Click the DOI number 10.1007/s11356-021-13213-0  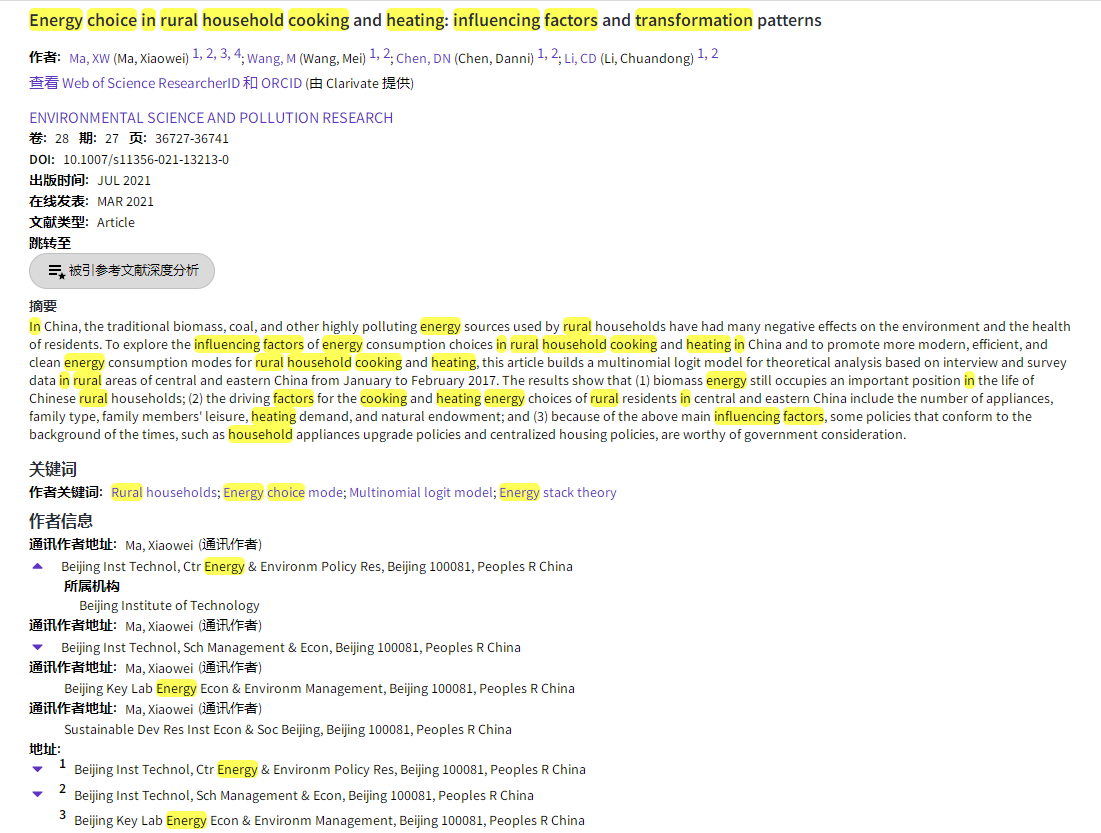pyautogui.click(x=146, y=159)
